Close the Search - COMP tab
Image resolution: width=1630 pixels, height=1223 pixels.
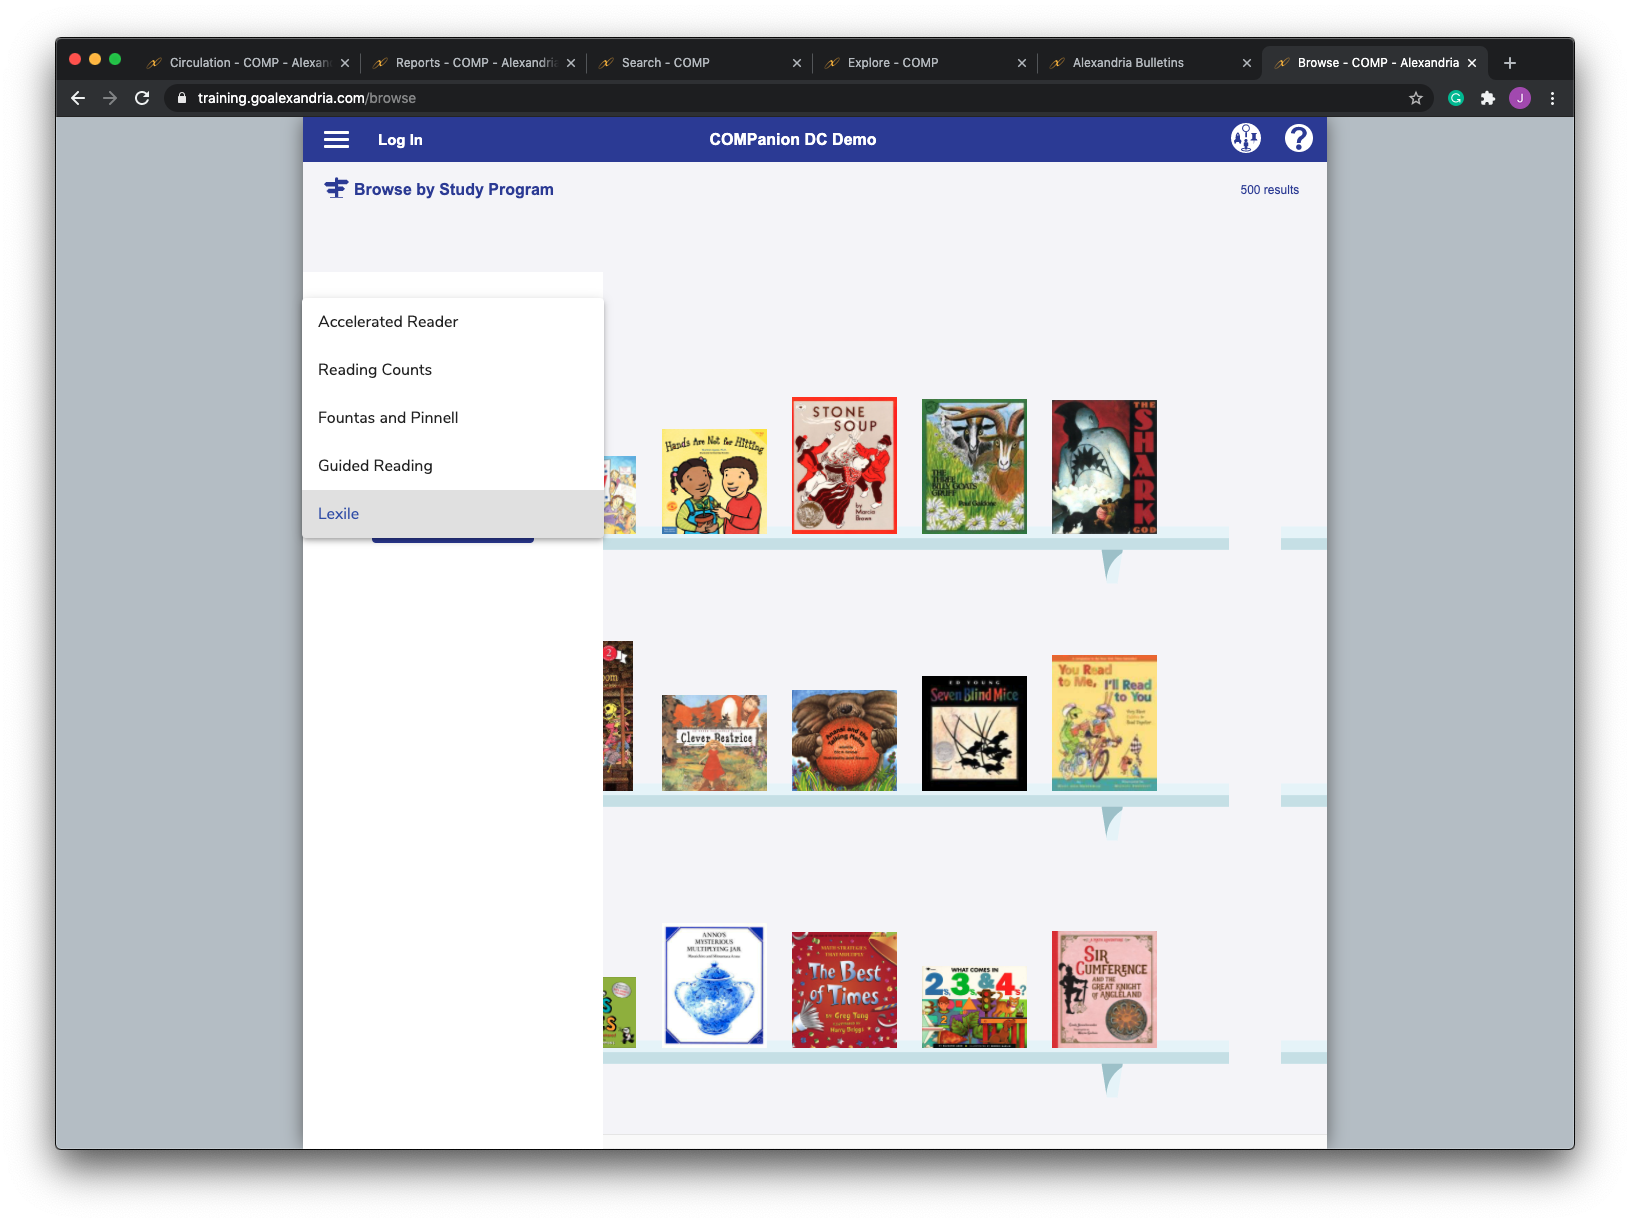click(x=797, y=63)
